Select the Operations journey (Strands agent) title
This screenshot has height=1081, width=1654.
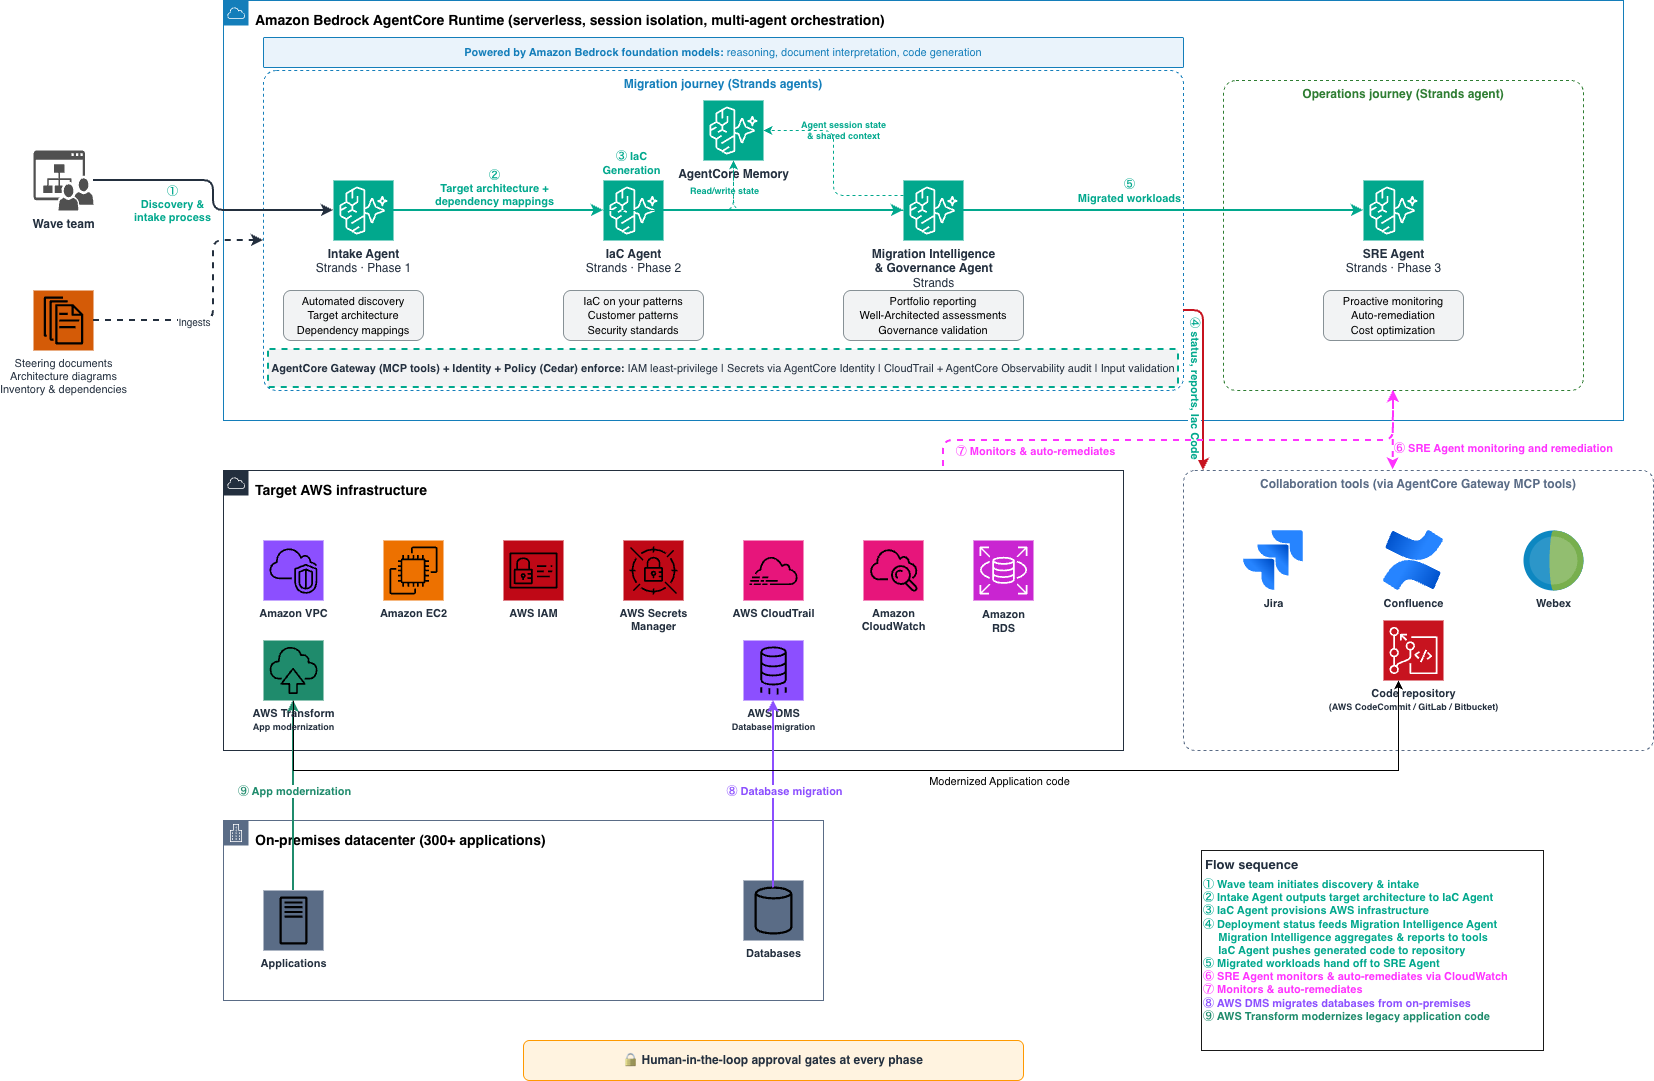pyautogui.click(x=1403, y=94)
